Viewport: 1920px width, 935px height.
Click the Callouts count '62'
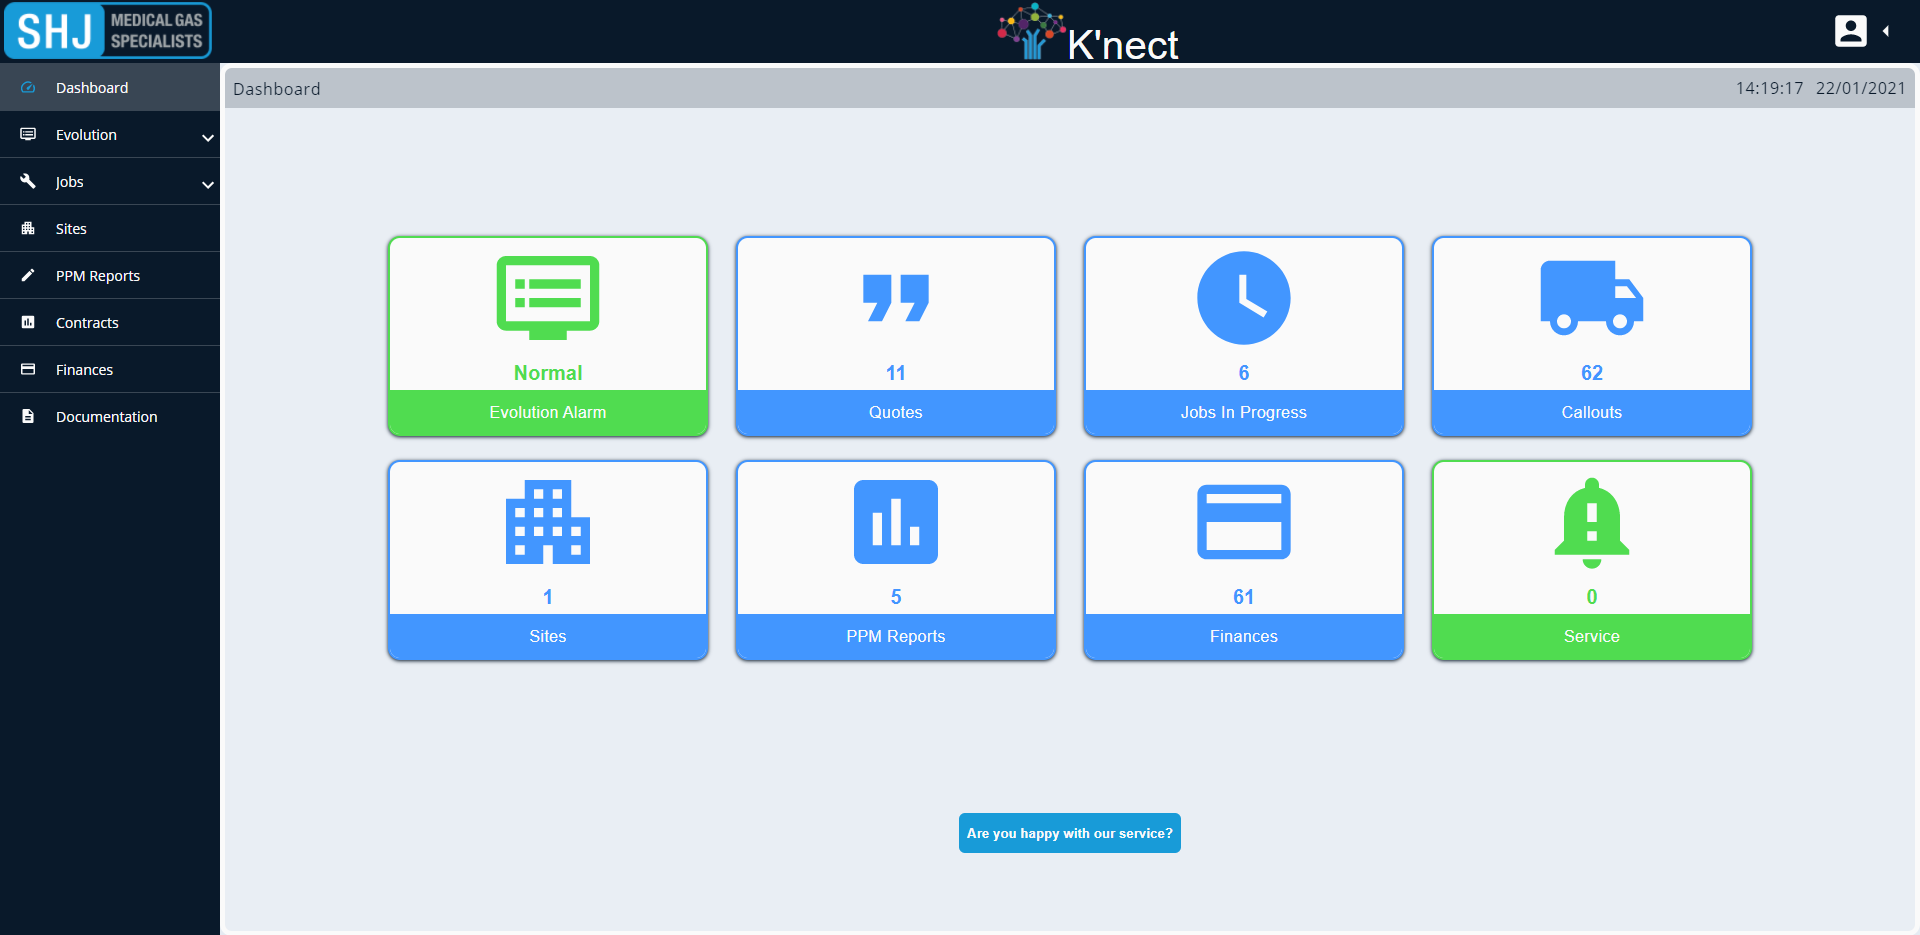click(1592, 373)
